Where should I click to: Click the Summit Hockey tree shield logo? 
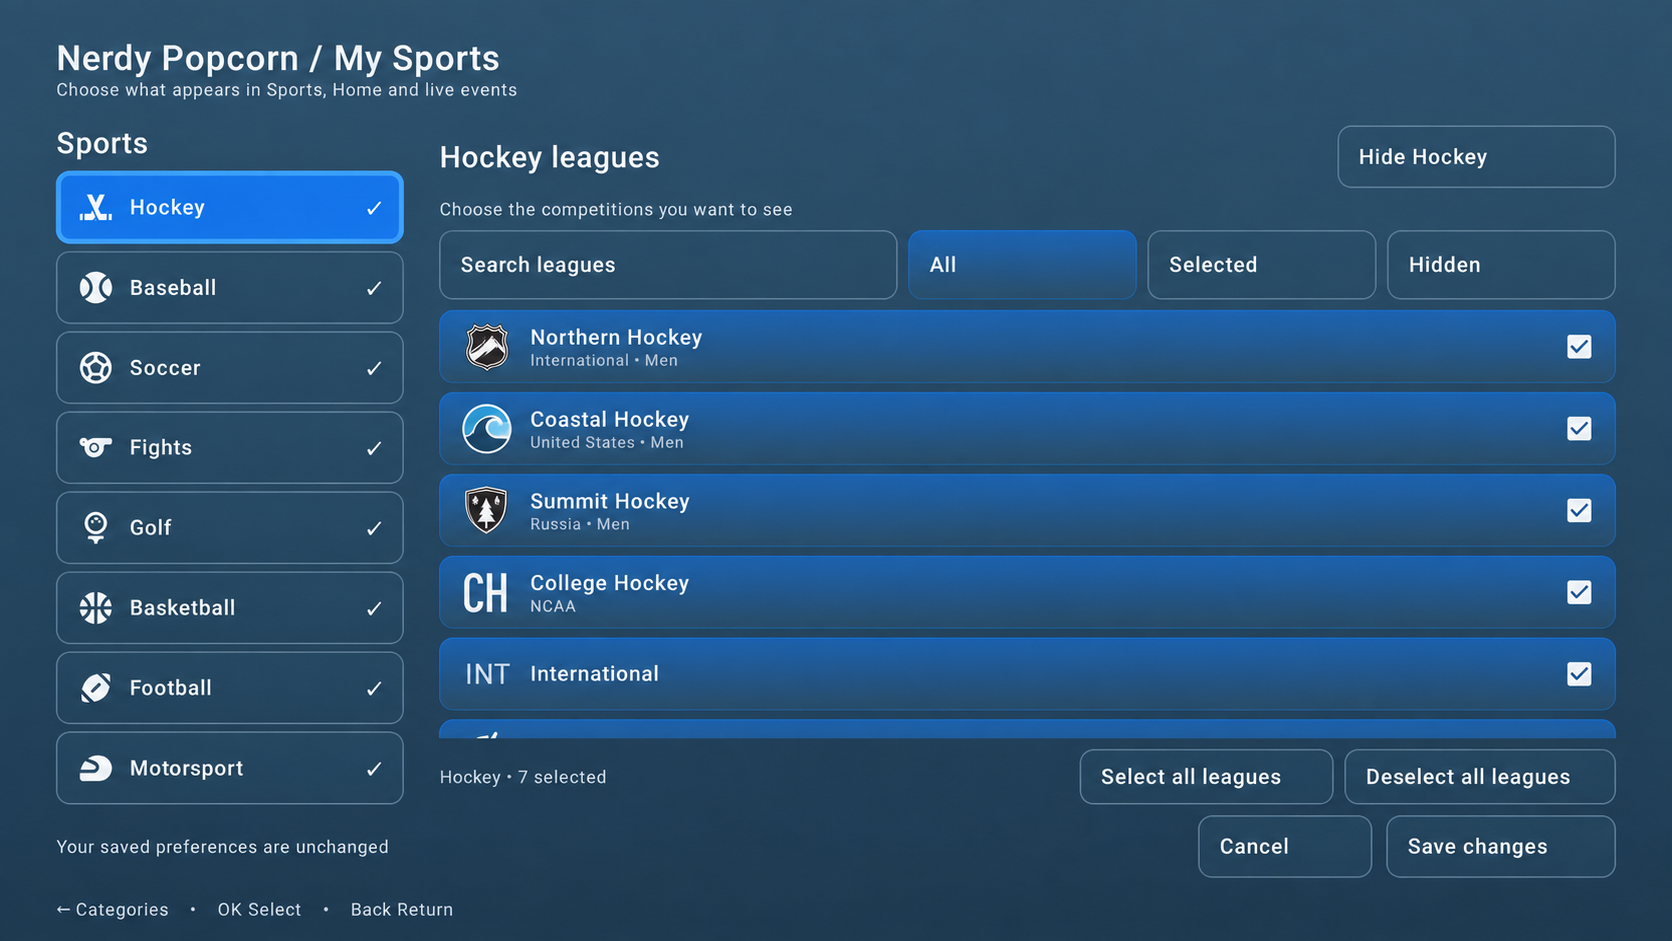[x=487, y=510]
